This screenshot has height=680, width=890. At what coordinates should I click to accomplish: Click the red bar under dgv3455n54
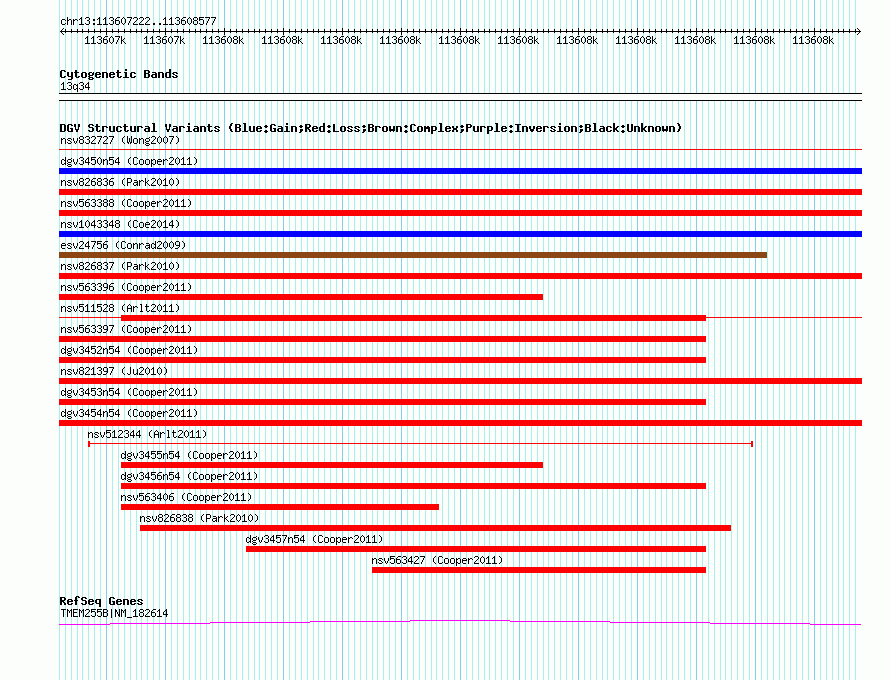pyautogui.click(x=331, y=465)
